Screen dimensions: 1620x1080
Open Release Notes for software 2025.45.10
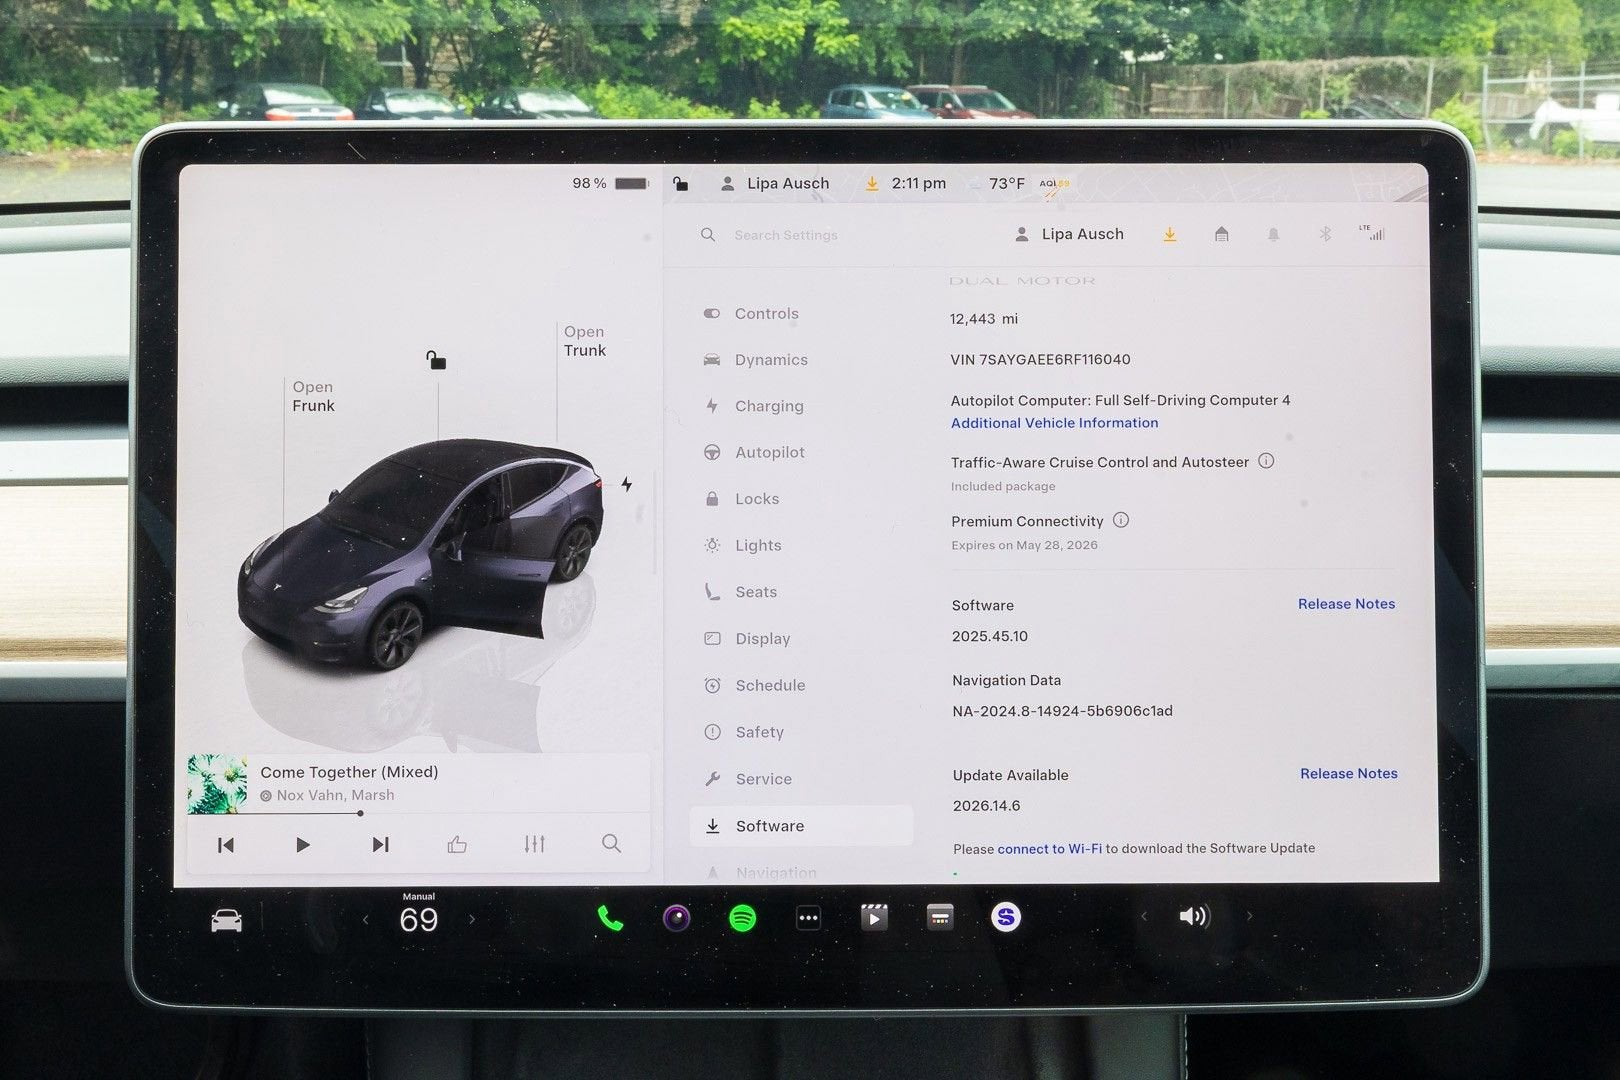pos(1346,604)
